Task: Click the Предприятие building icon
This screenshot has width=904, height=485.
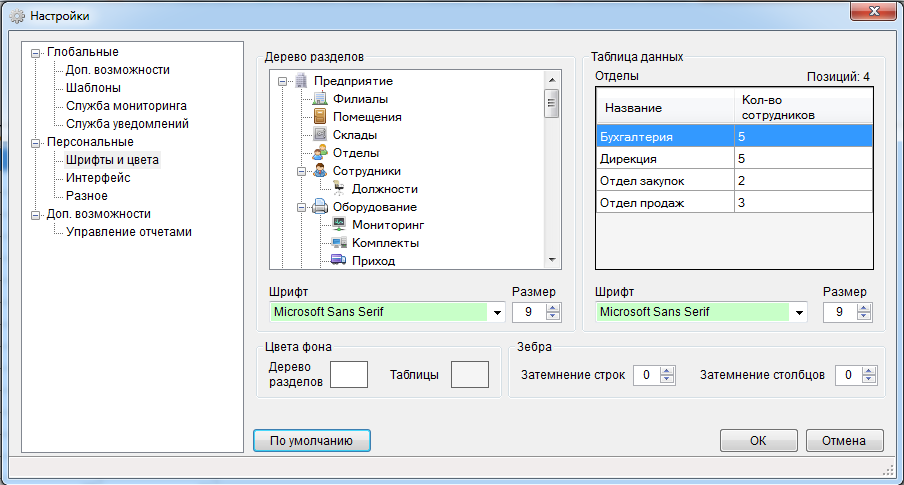Action: coord(301,80)
